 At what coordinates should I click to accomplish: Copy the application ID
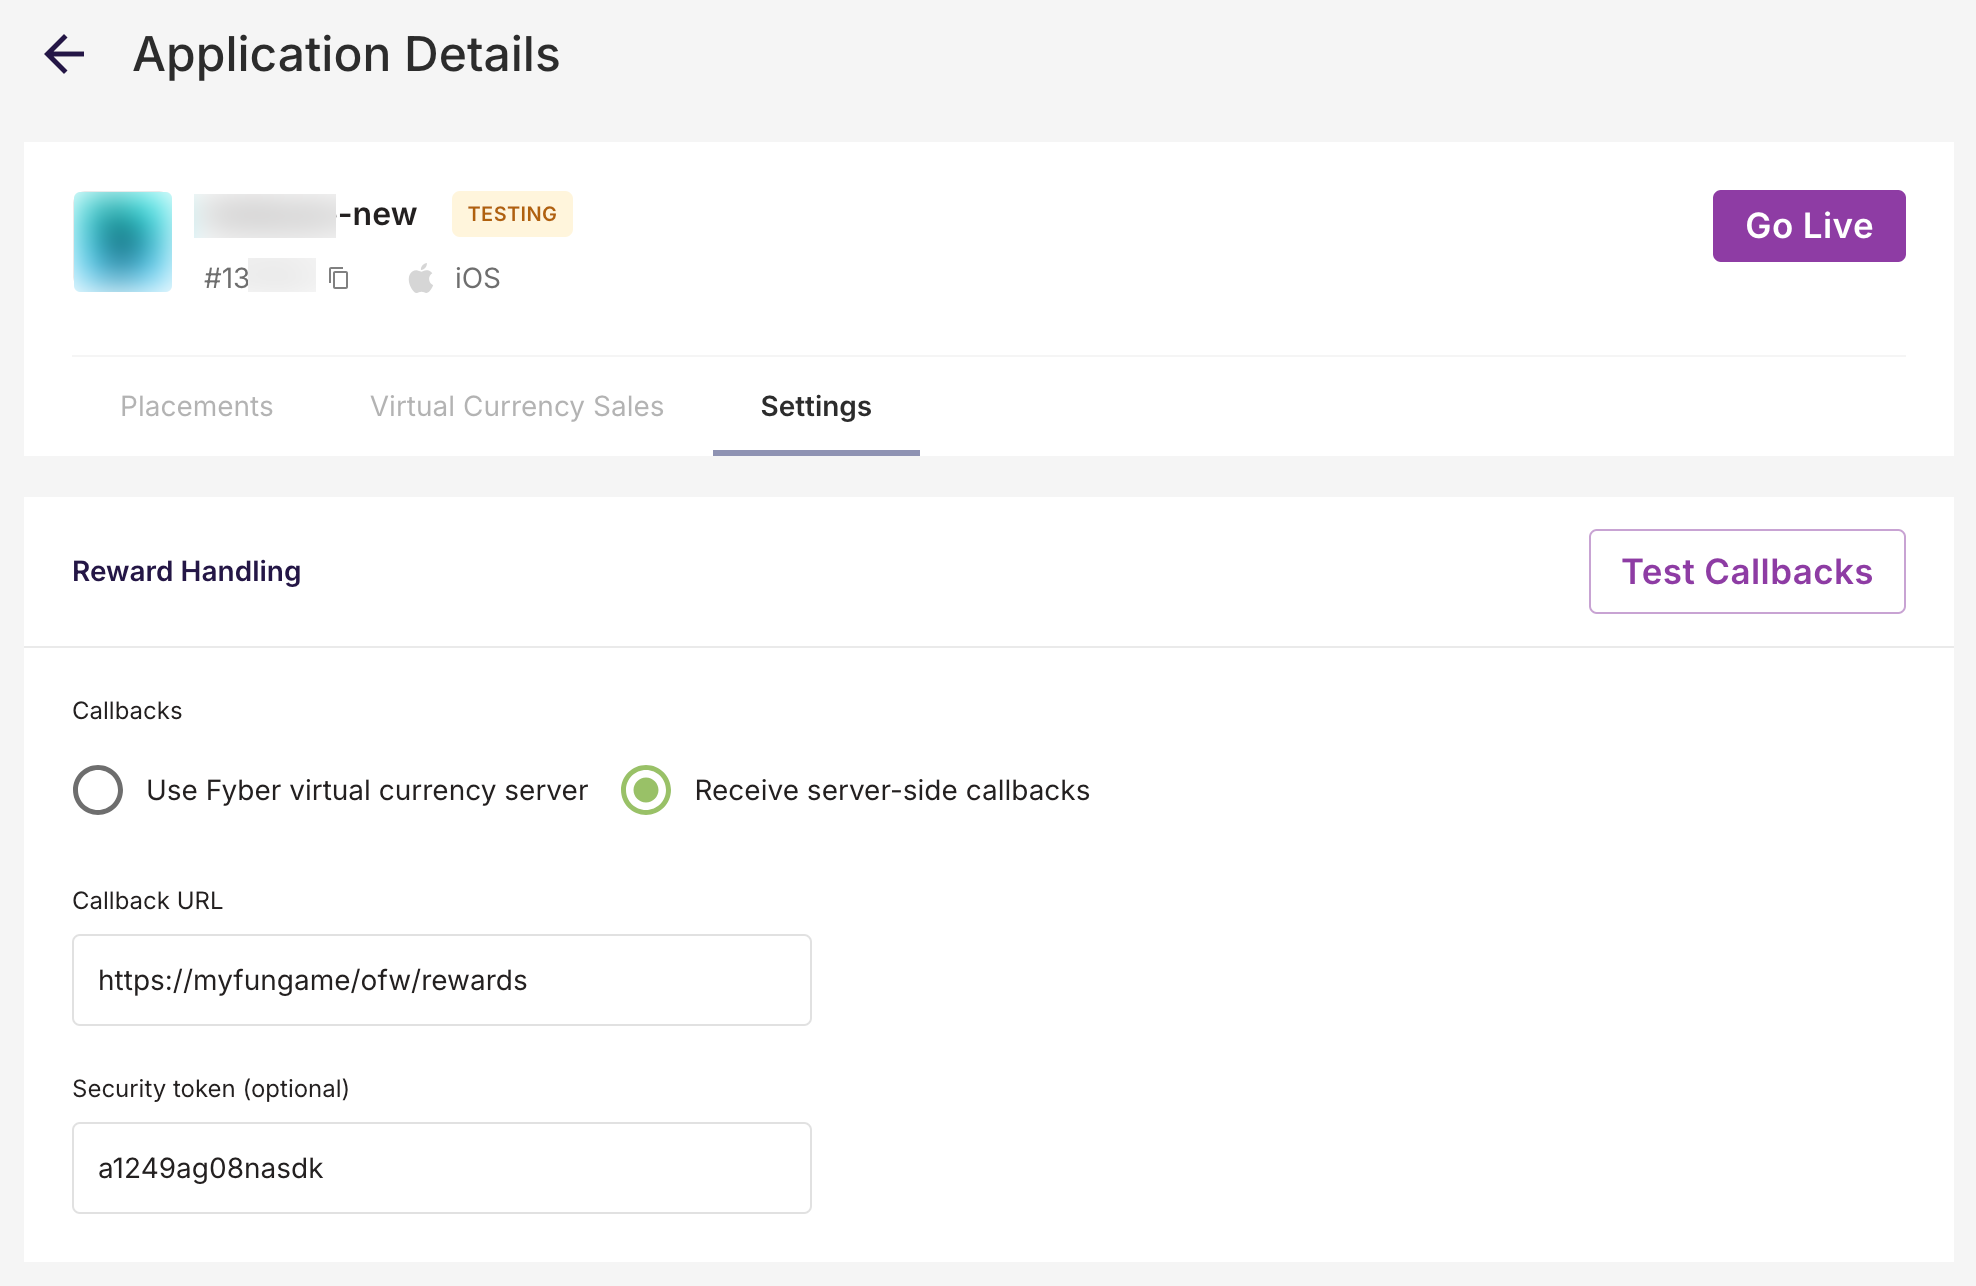[339, 278]
